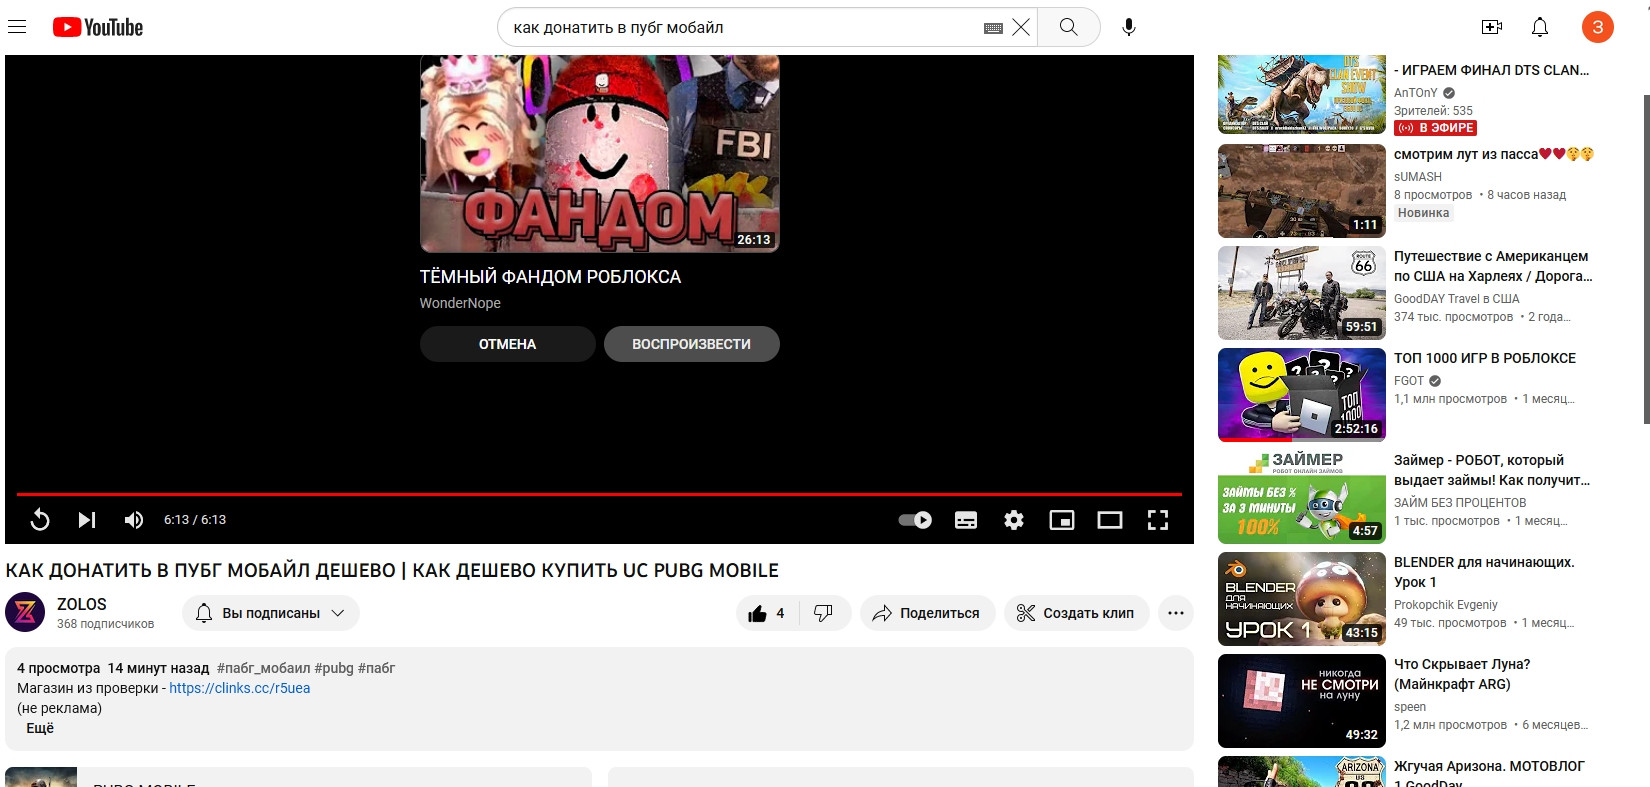
Task: Start voice search with microphone icon
Action: (1129, 27)
